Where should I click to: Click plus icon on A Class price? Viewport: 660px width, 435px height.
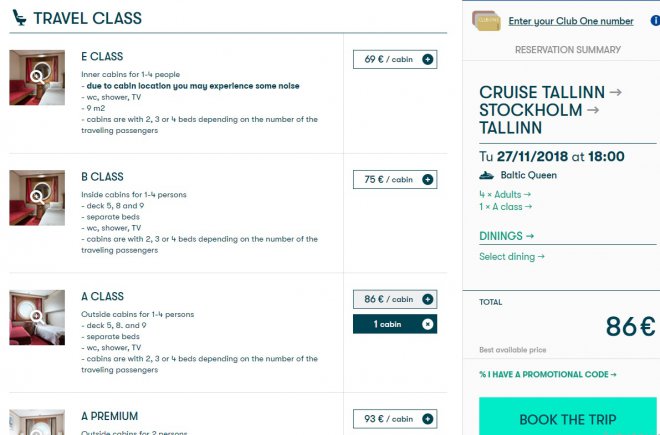[428, 299]
